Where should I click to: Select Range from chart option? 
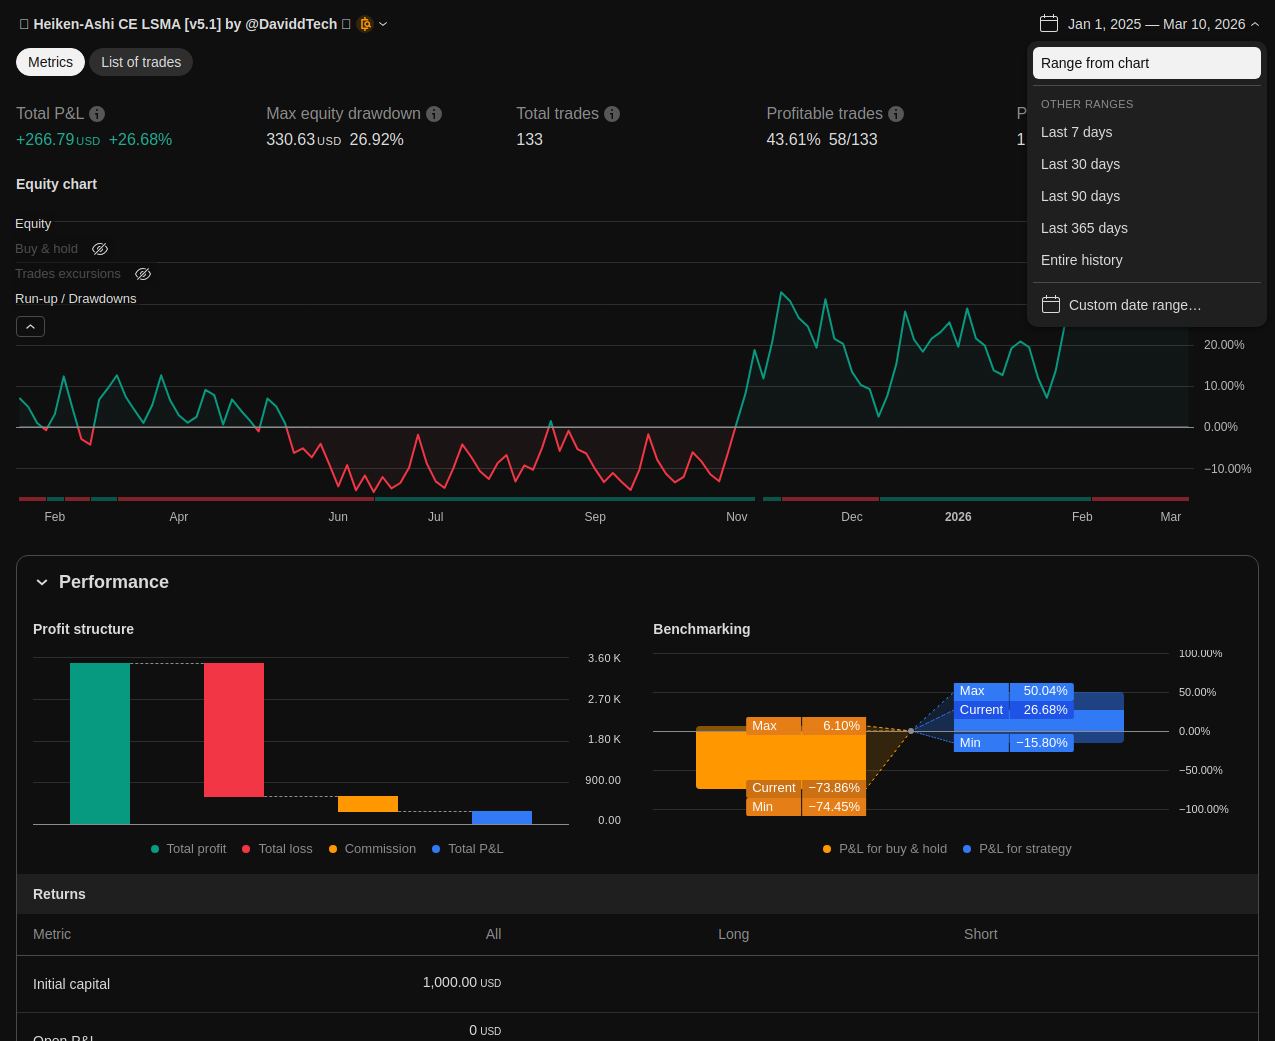click(x=1146, y=63)
